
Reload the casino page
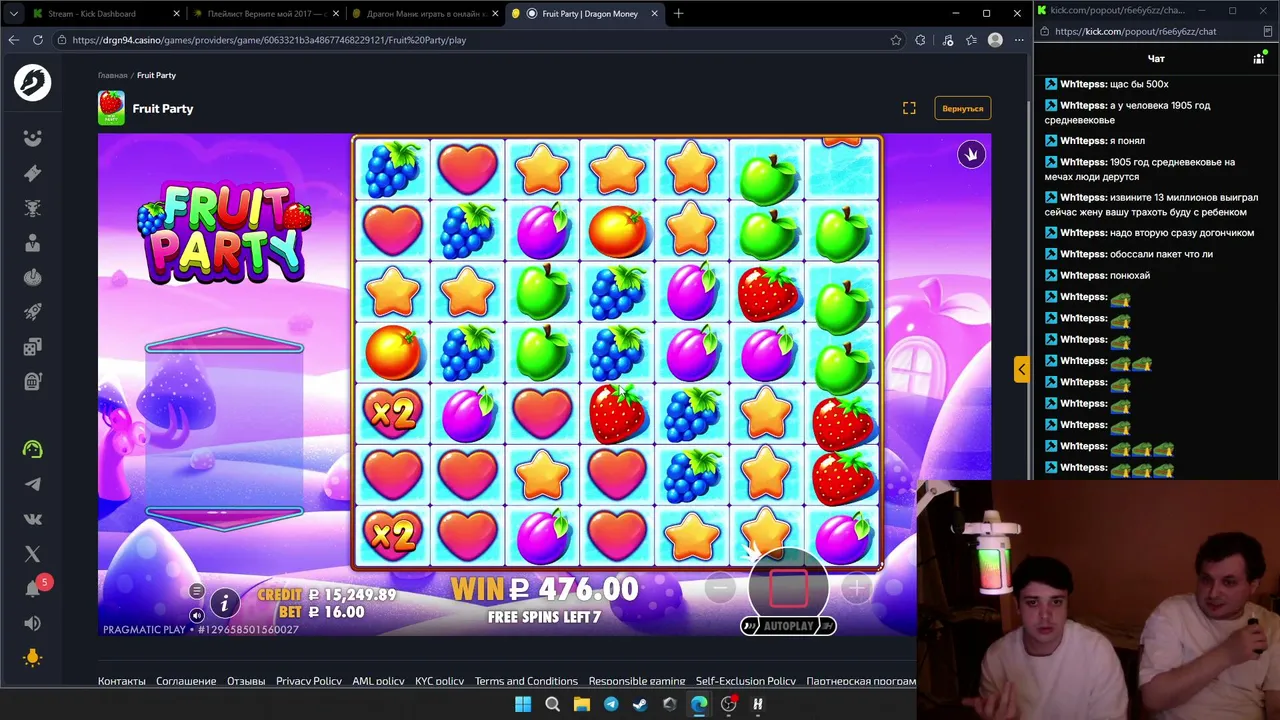coord(38,40)
